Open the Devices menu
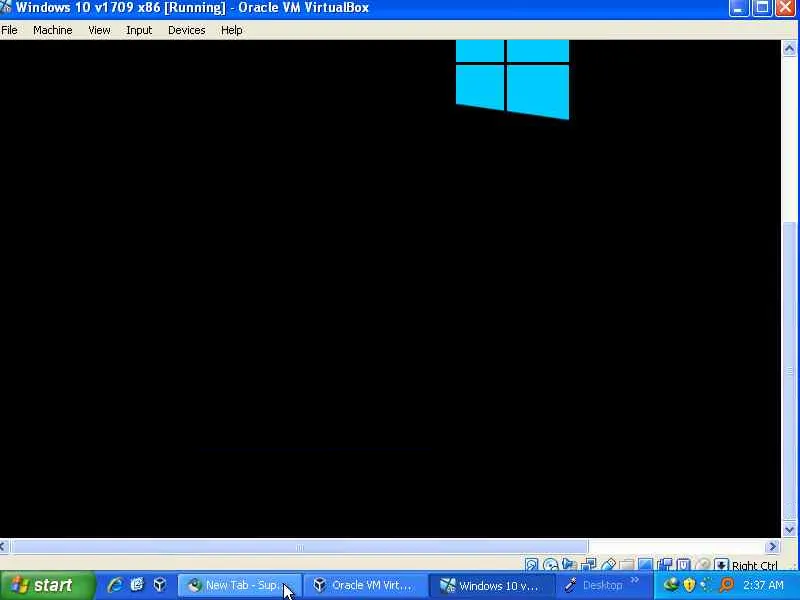The height and width of the screenshot is (600, 800). 186,30
